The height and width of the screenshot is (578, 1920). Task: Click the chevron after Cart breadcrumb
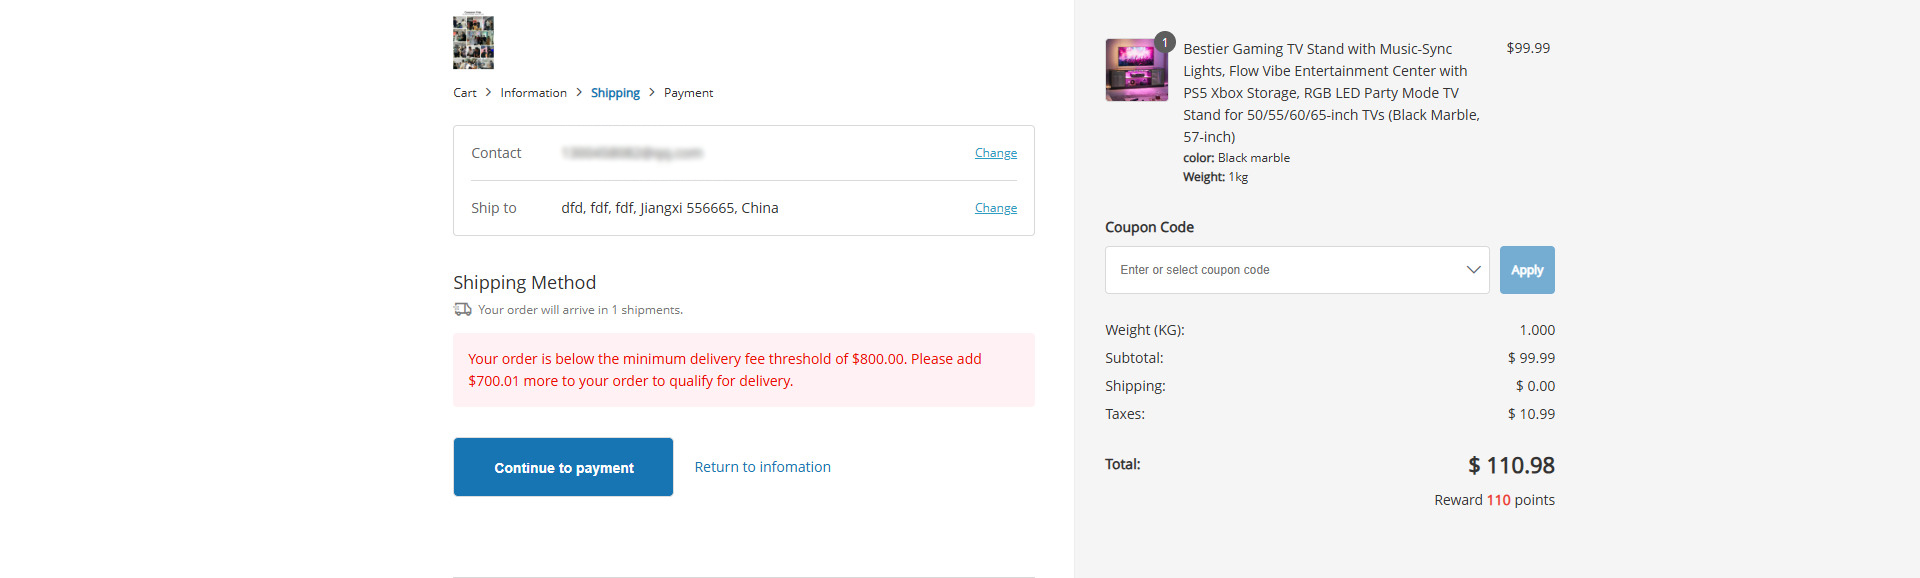coord(488,92)
